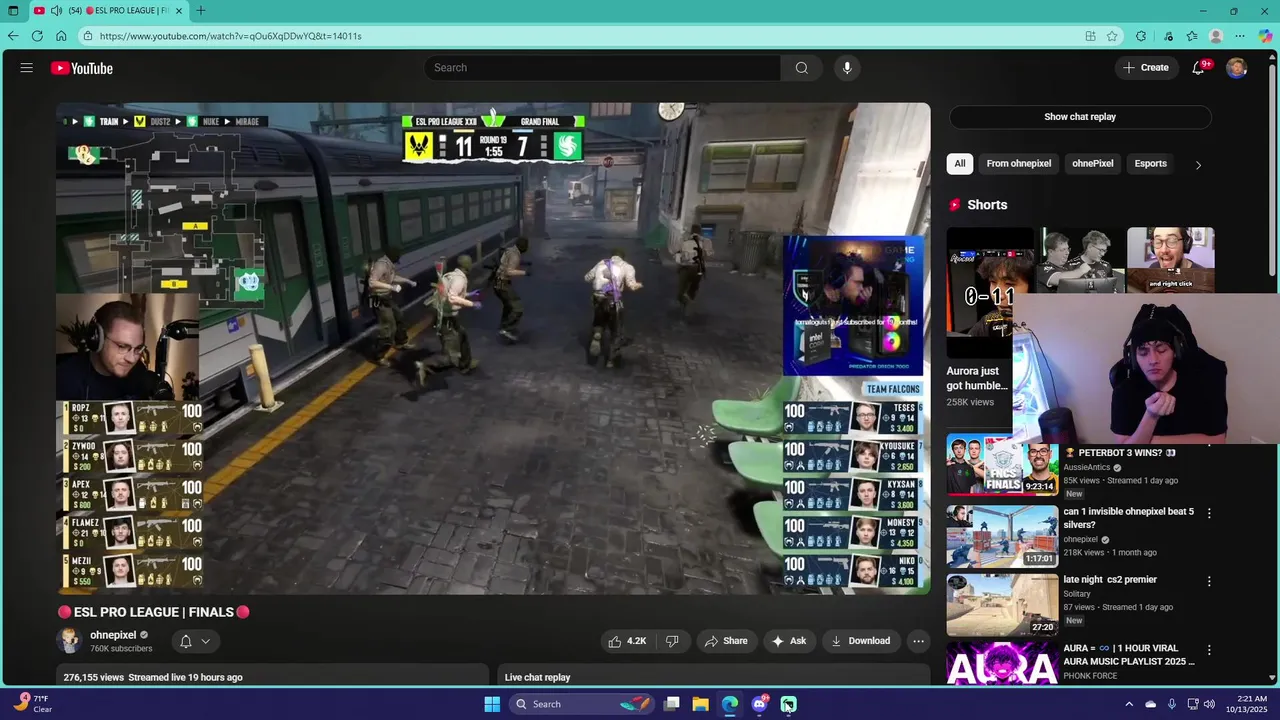Click the ESL PRO LEAGUE | FINALS title
Image resolution: width=1280 pixels, height=720 pixels.
pyautogui.click(x=153, y=612)
